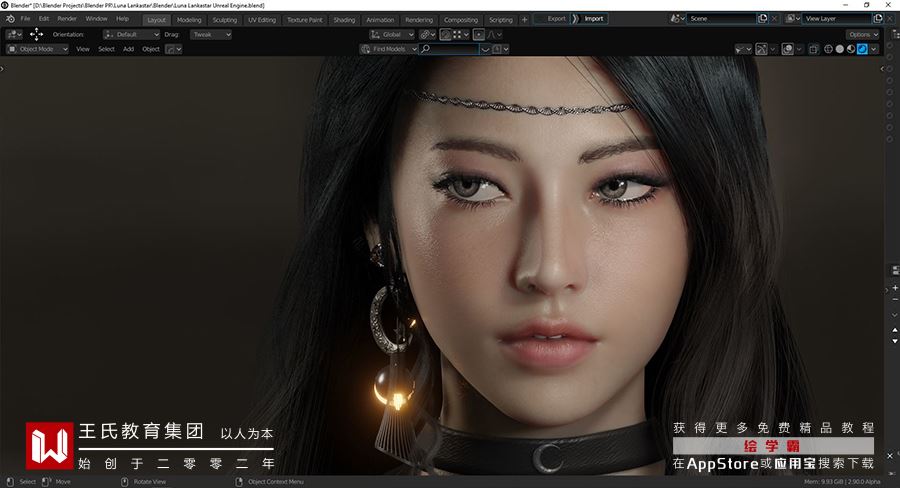Open the Drag Tweak dropdown

pyautogui.click(x=211, y=34)
